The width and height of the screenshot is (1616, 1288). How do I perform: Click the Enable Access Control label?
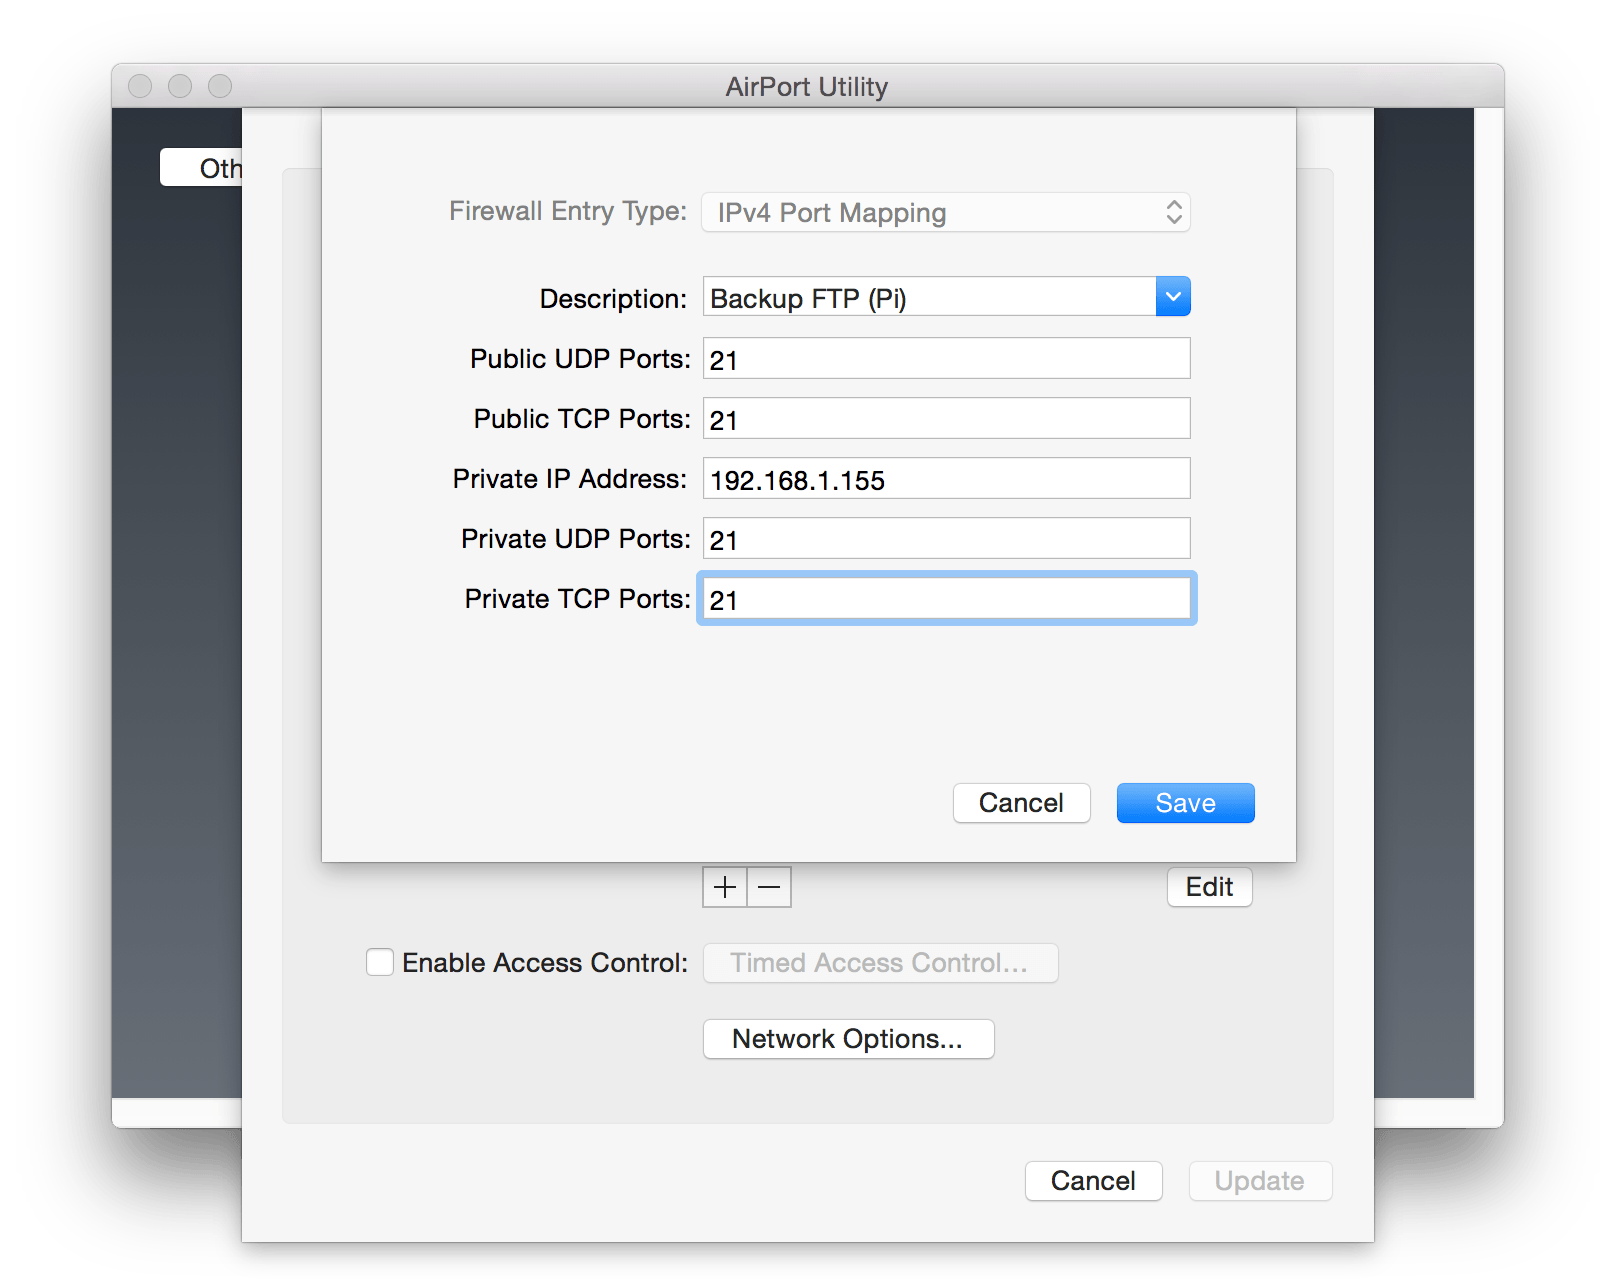[x=545, y=963]
